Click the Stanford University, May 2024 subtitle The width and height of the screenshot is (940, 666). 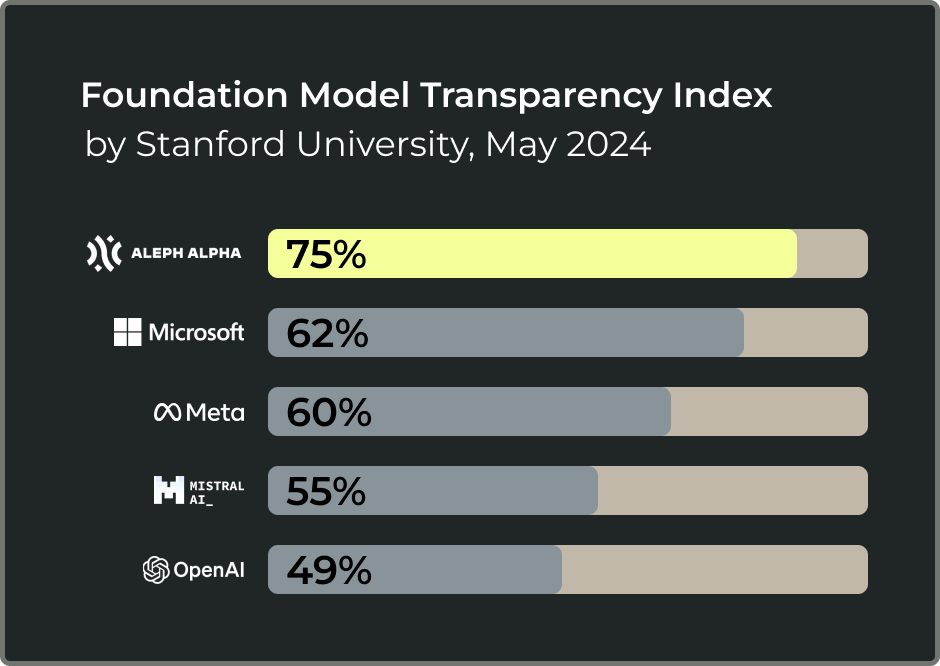(x=368, y=145)
